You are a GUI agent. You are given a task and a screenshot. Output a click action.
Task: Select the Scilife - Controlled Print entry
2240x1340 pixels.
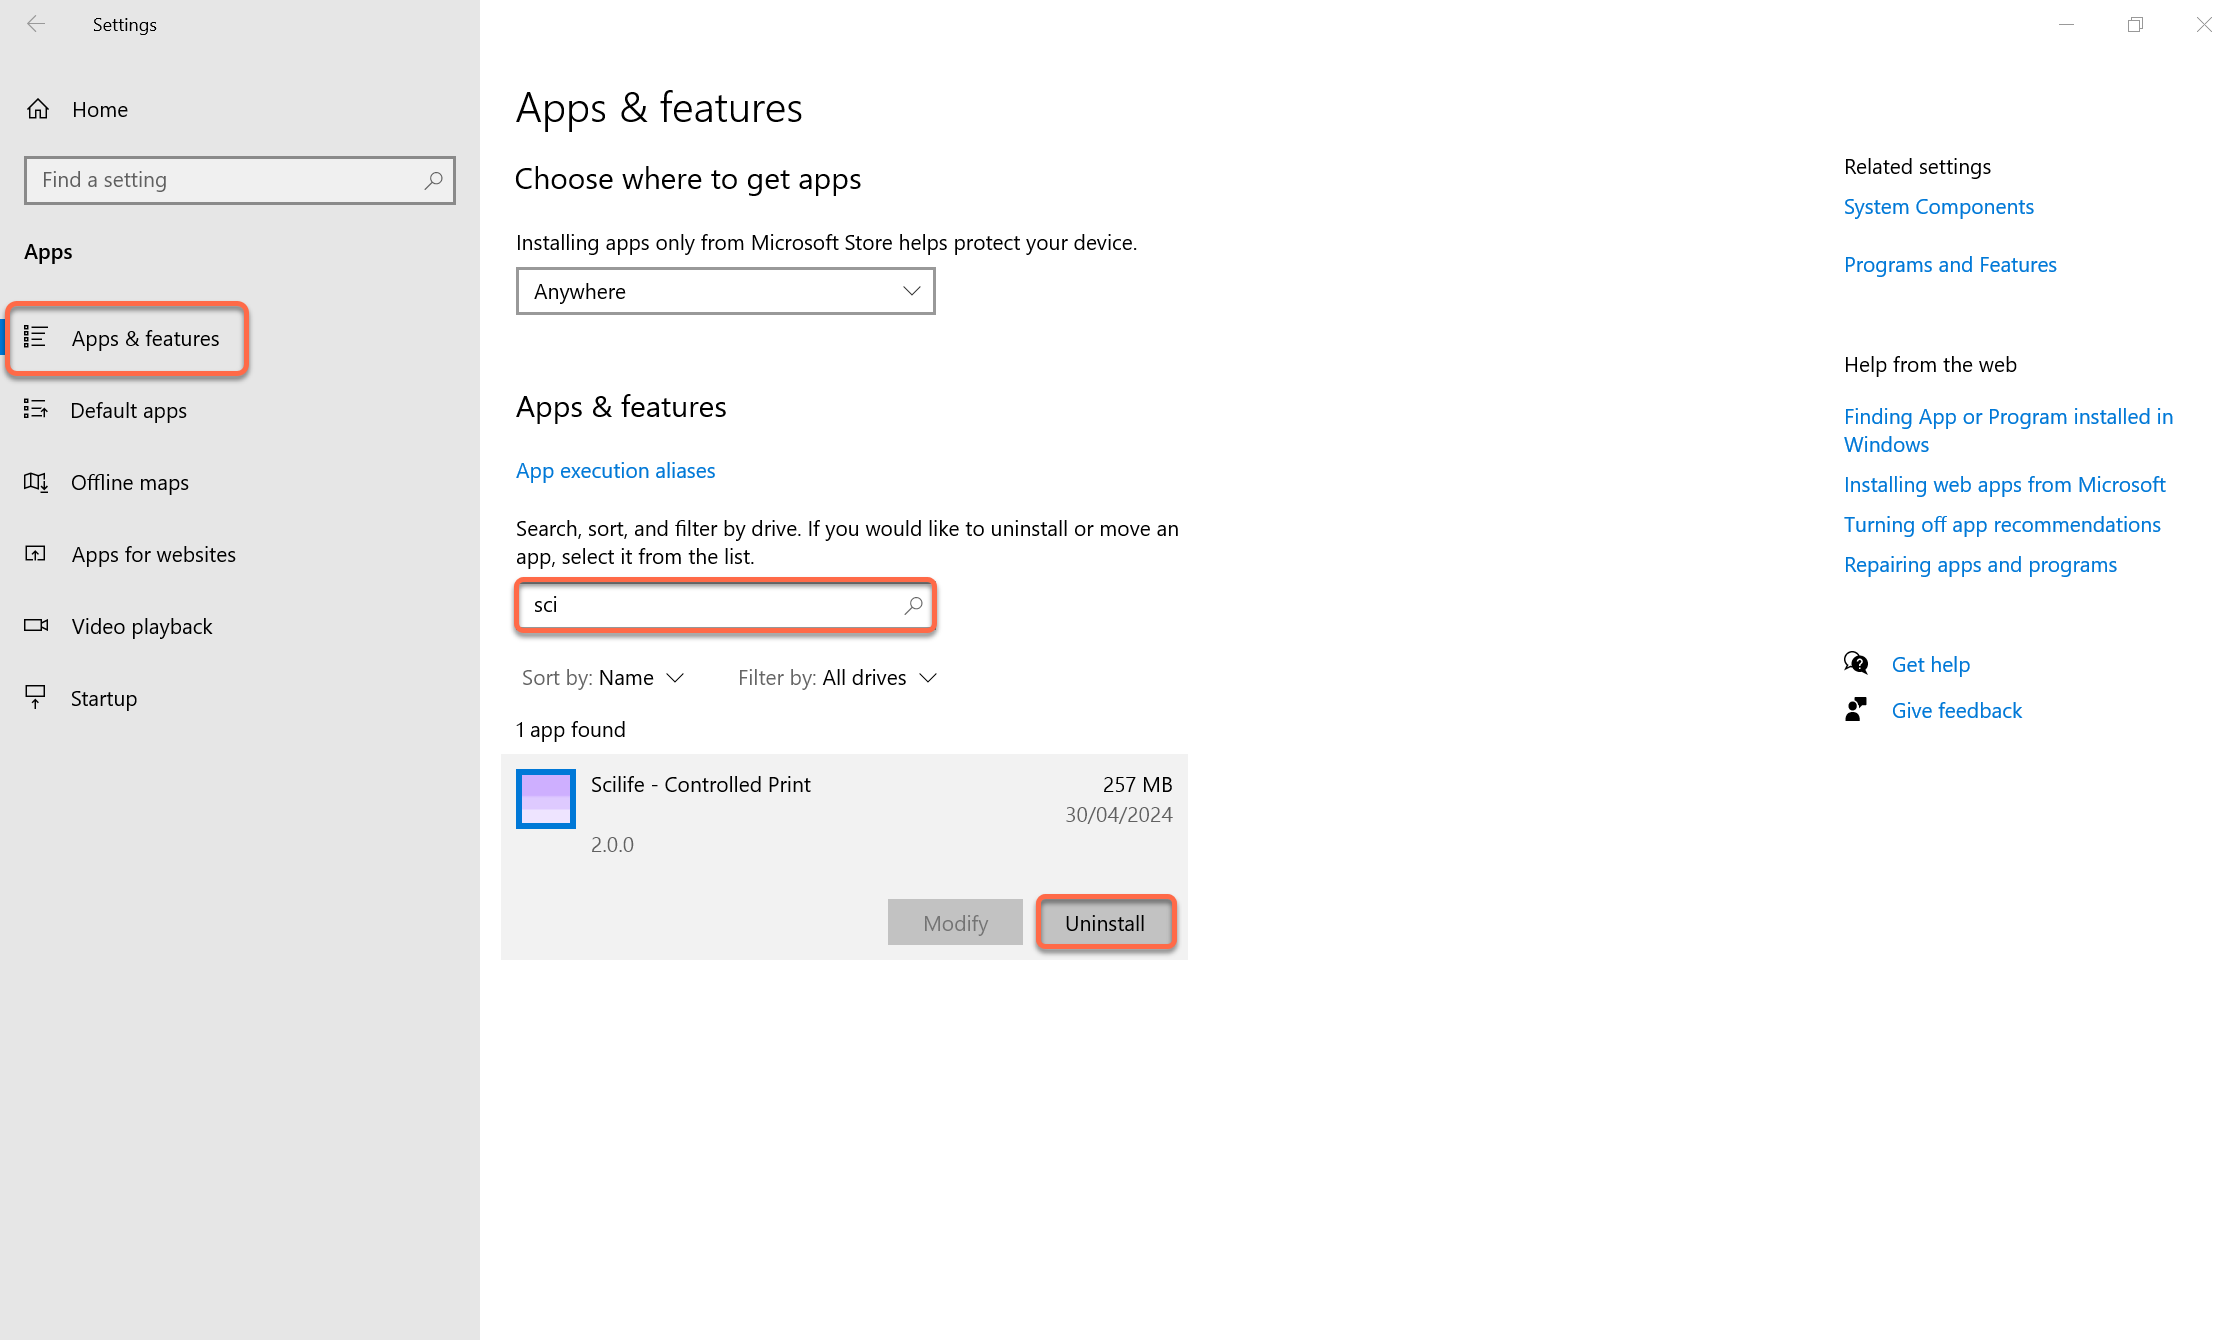[844, 857]
